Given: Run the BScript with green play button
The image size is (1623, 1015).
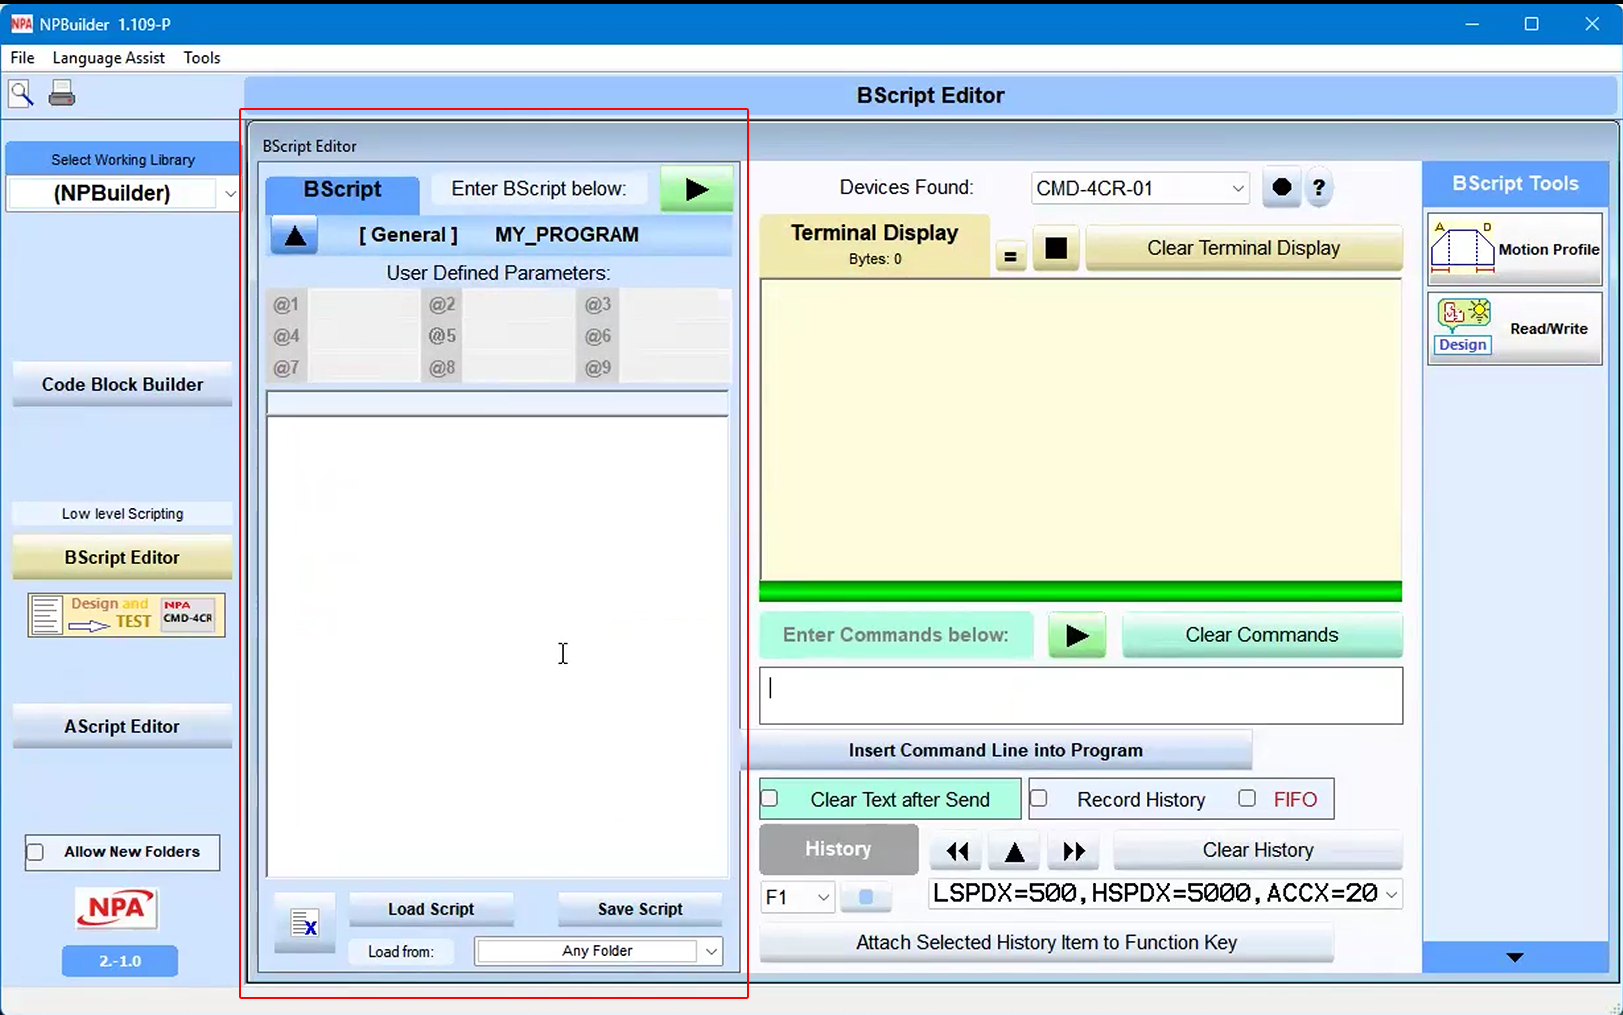Looking at the screenshot, I should pos(696,189).
